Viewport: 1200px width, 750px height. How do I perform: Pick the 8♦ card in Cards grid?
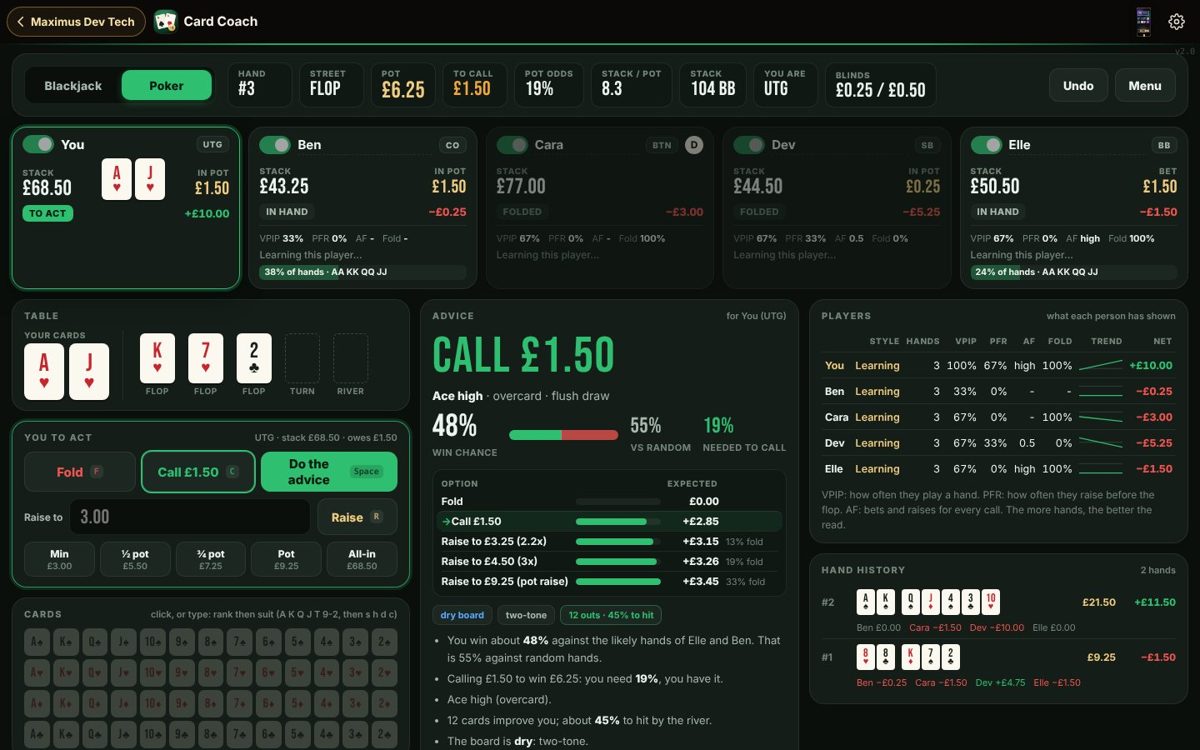[211, 702]
